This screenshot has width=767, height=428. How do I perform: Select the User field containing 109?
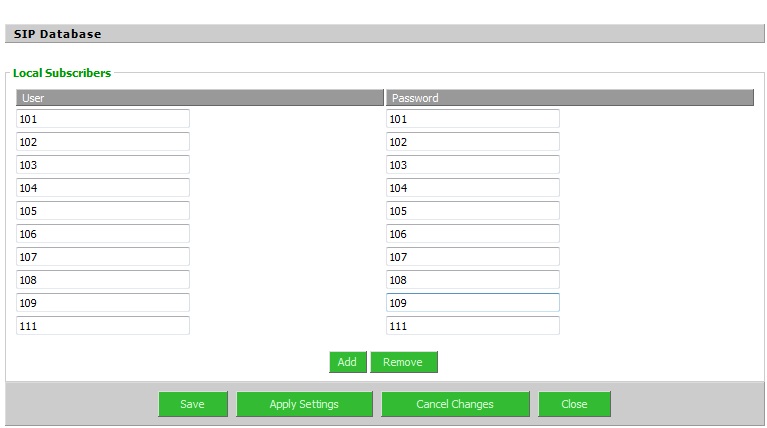103,303
